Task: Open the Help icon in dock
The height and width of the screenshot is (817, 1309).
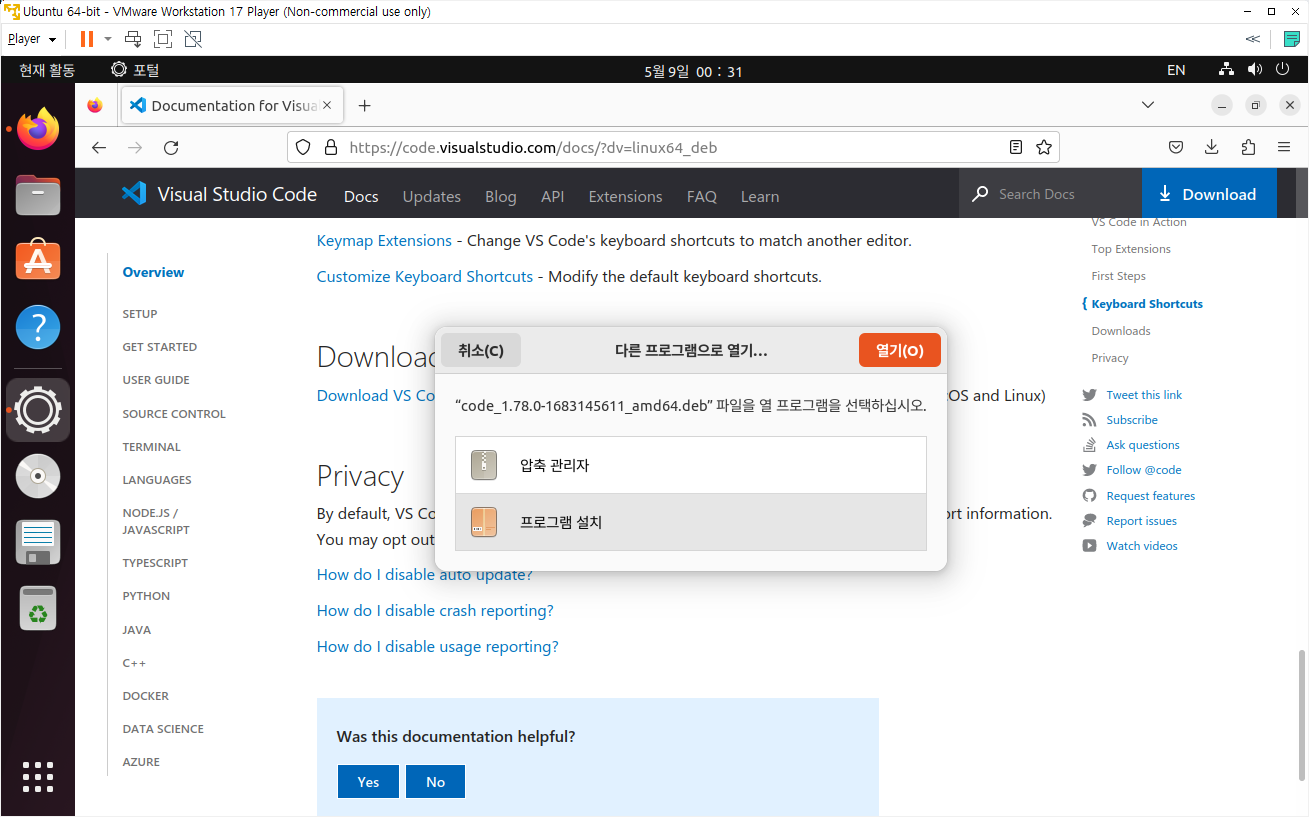Action: pos(38,327)
